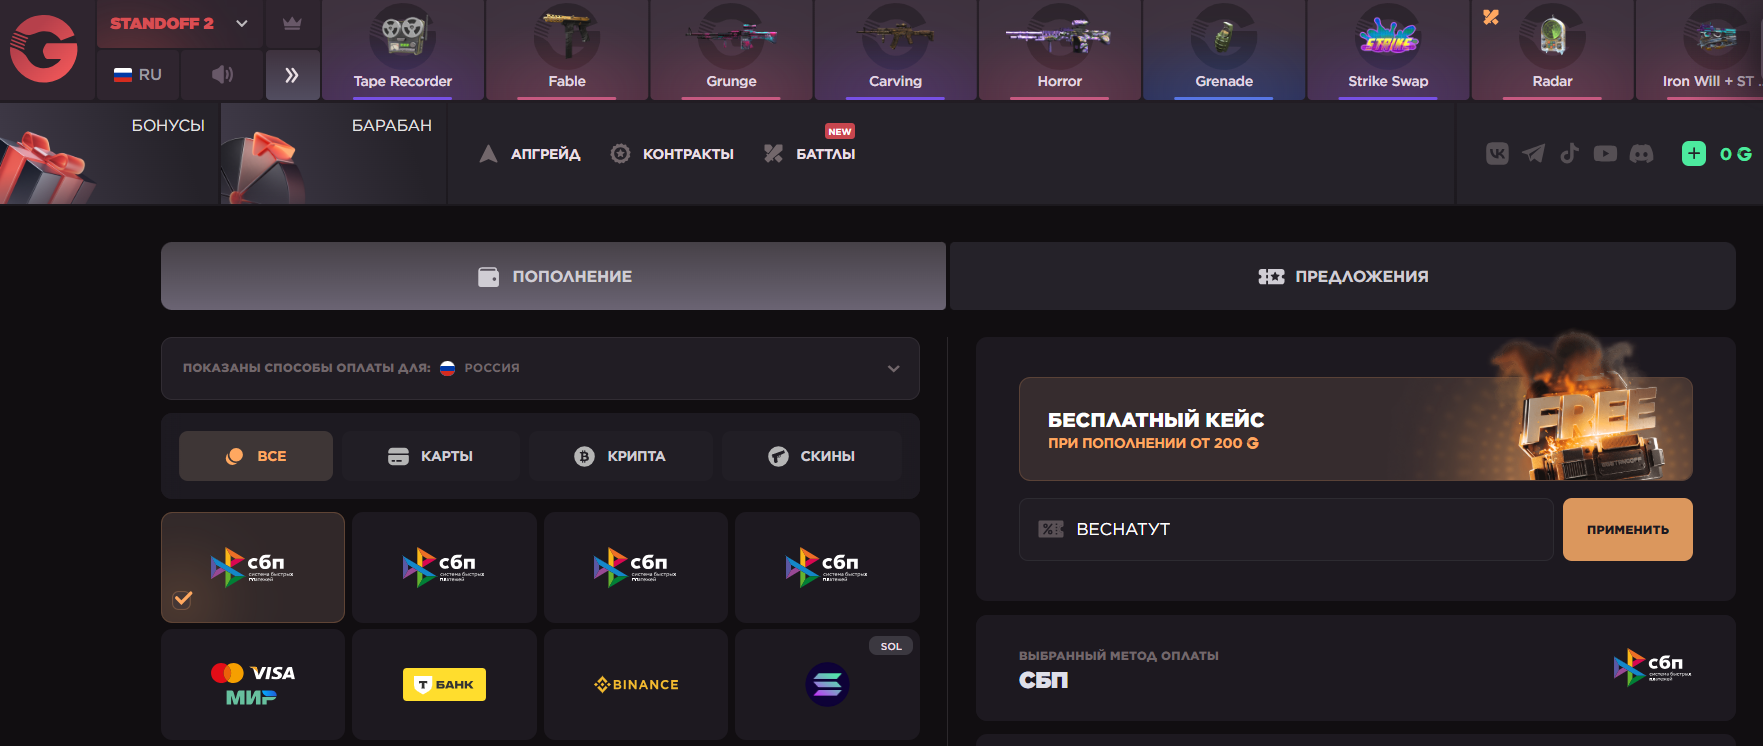
Task: Select the Solana SOL payment tile
Action: (827, 684)
